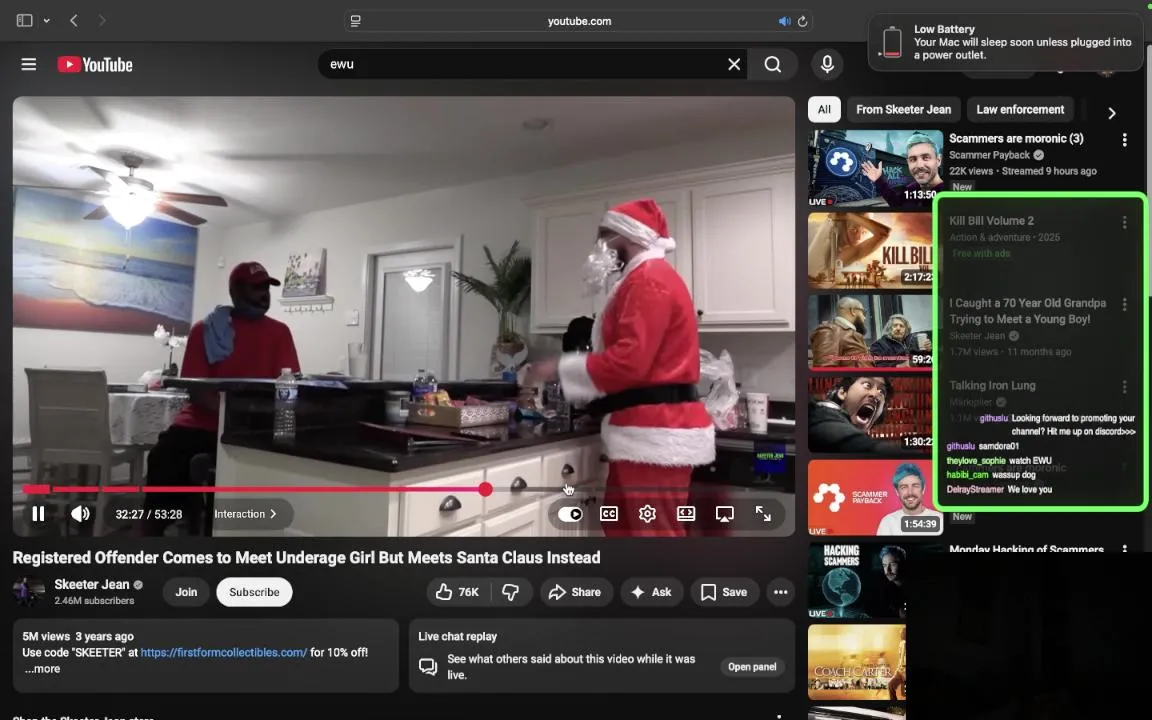The height and width of the screenshot is (720, 1152).
Task: Start voice search with microphone
Action: (x=827, y=65)
